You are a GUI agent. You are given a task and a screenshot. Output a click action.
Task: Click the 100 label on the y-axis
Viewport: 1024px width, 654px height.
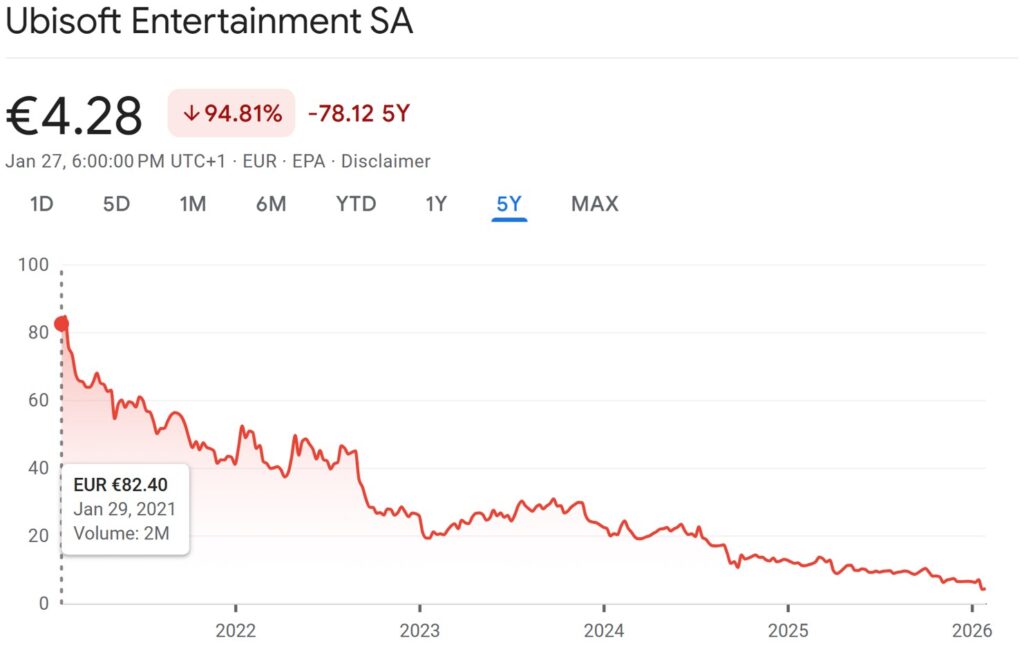coord(34,265)
